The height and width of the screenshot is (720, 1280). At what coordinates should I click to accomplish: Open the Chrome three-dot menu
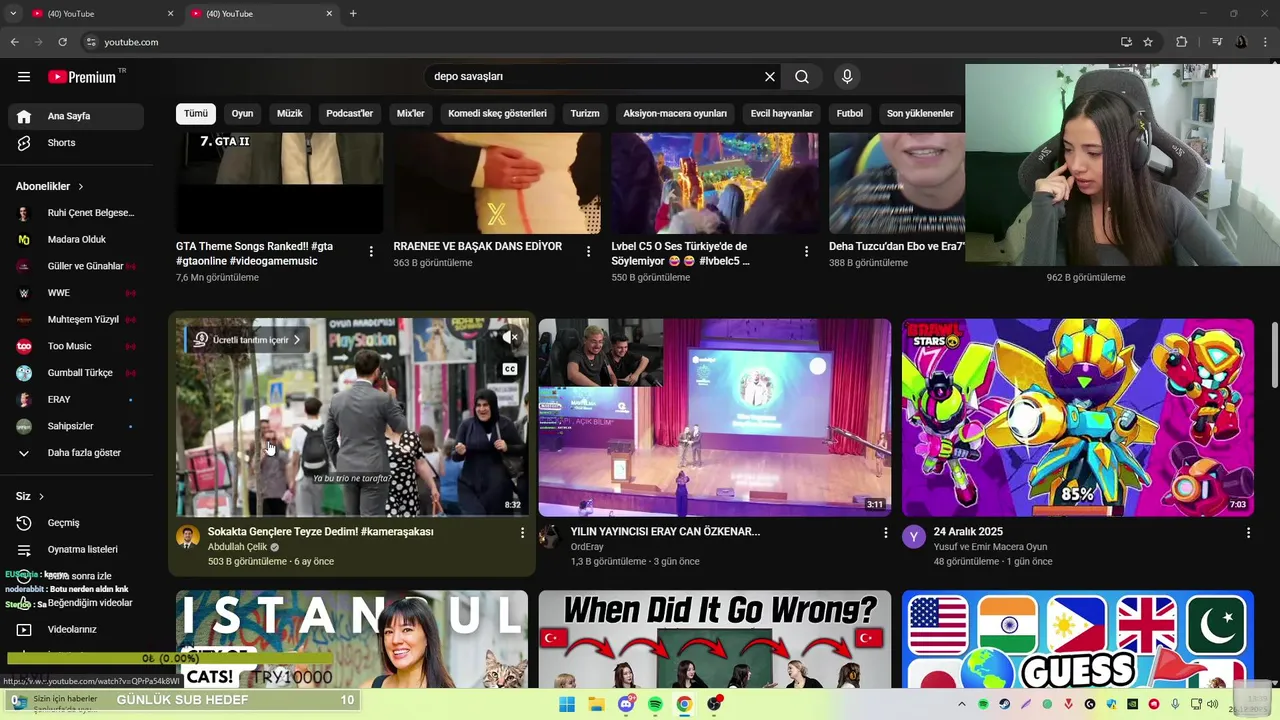[1264, 42]
